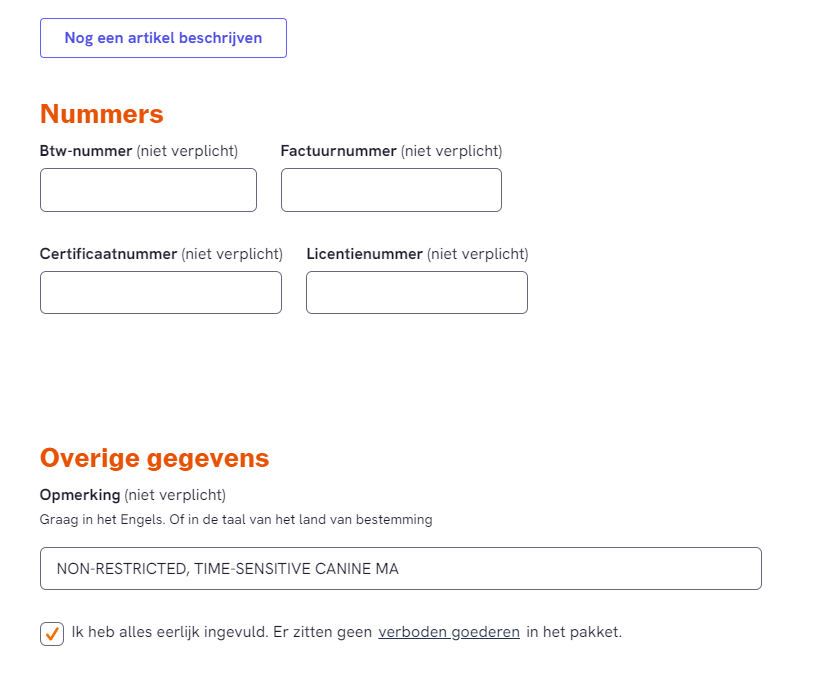Viewport: 835px width, 675px height.
Task: Click "(niet verplicht)" beside Licentienummer
Action: [x=478, y=254]
